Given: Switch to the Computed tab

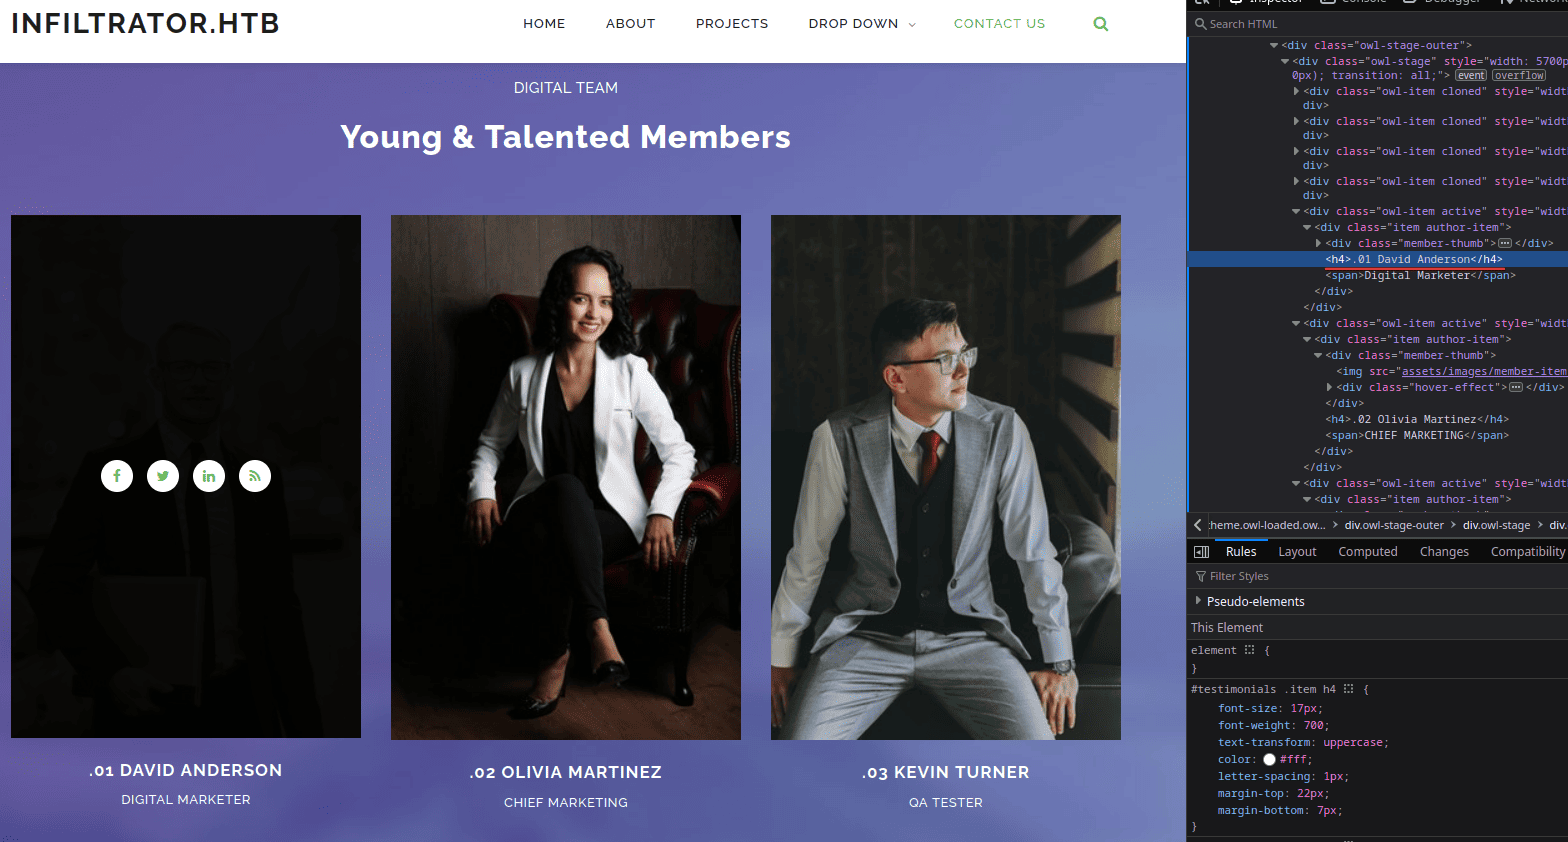Looking at the screenshot, I should coord(1367,552).
